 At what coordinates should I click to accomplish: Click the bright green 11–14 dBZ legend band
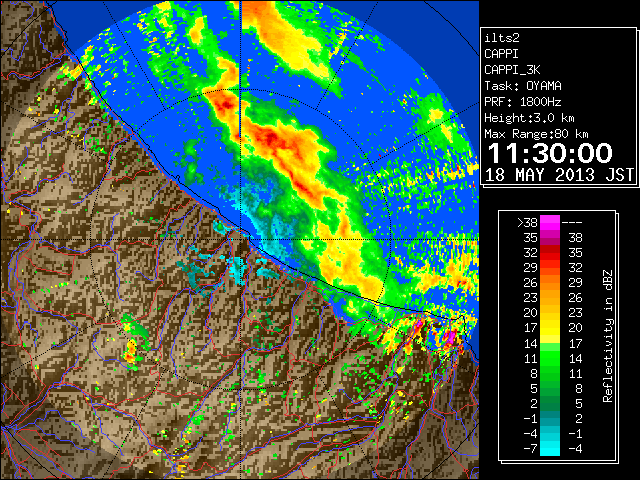pos(550,358)
